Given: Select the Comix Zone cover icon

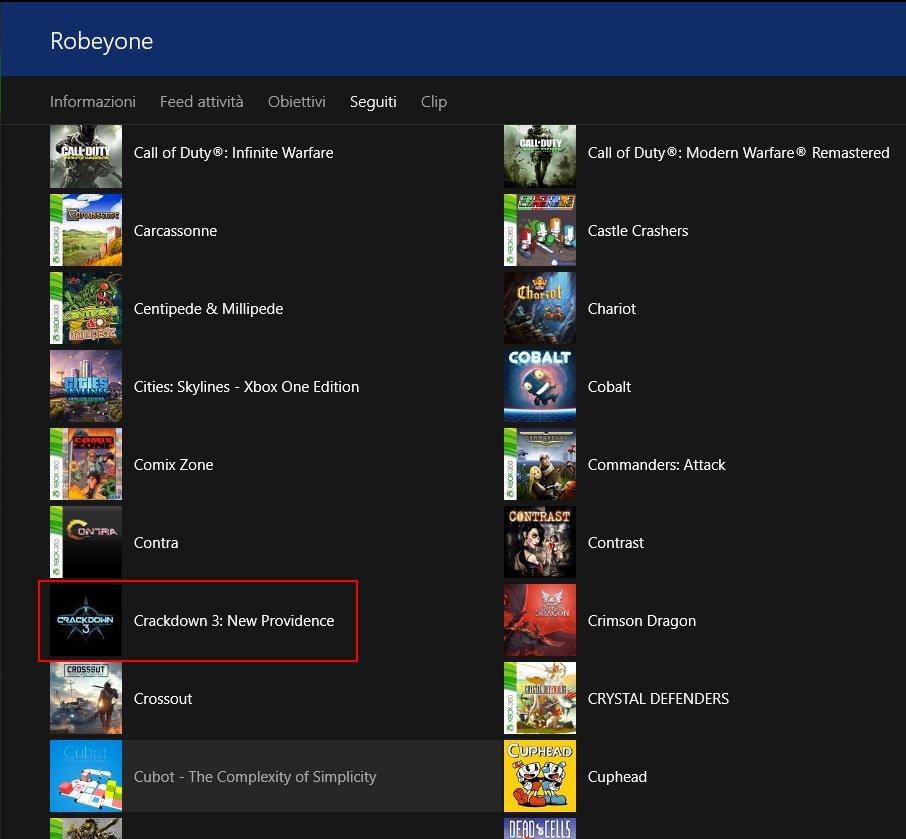Looking at the screenshot, I should pyautogui.click(x=86, y=465).
